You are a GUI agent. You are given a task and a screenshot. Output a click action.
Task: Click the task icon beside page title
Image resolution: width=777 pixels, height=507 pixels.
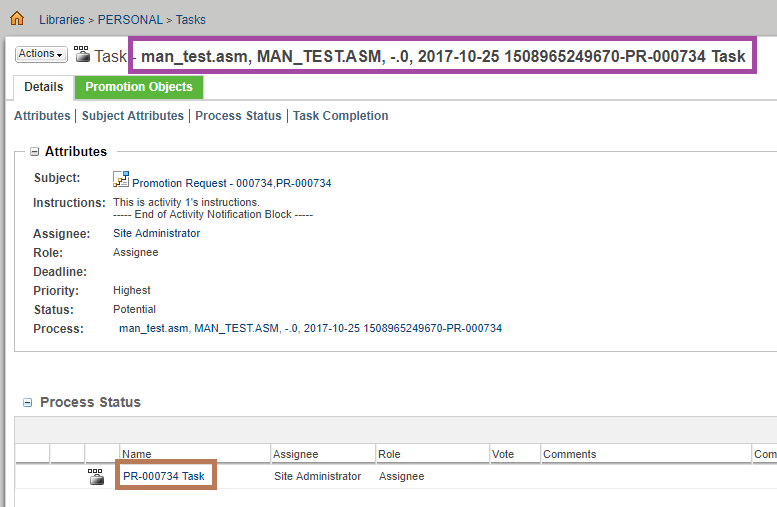[x=82, y=55]
